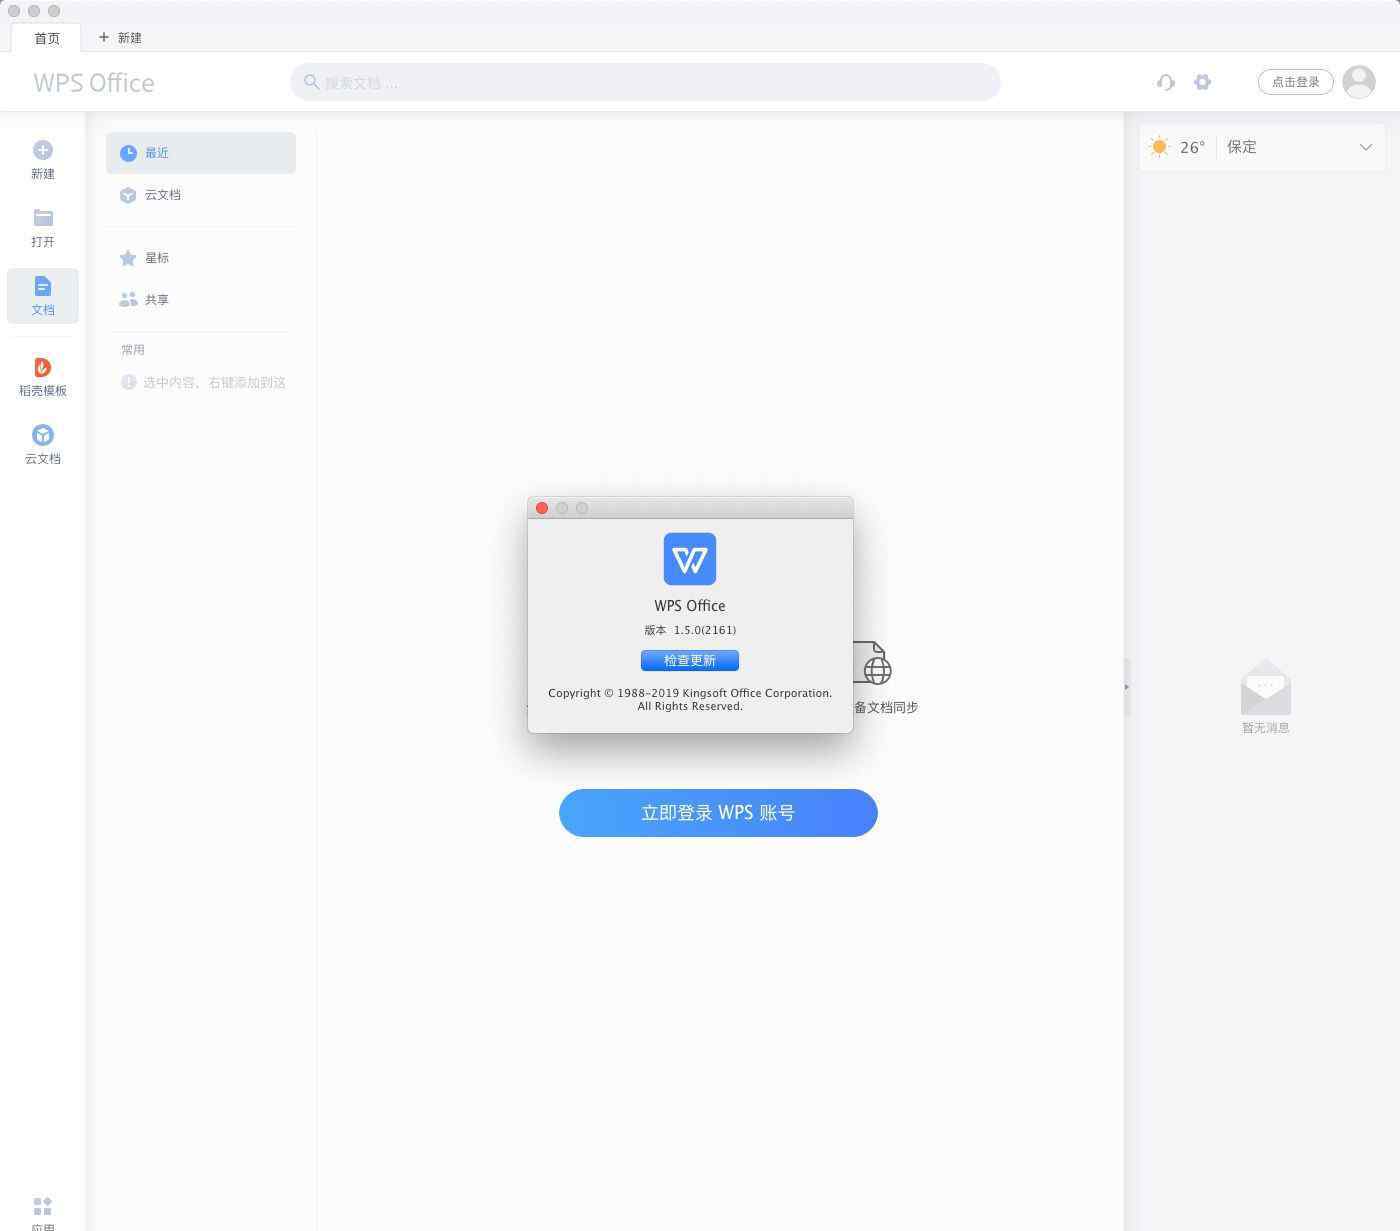1400x1231 pixels.
Task: Open customer service headset icon
Action: (1165, 82)
